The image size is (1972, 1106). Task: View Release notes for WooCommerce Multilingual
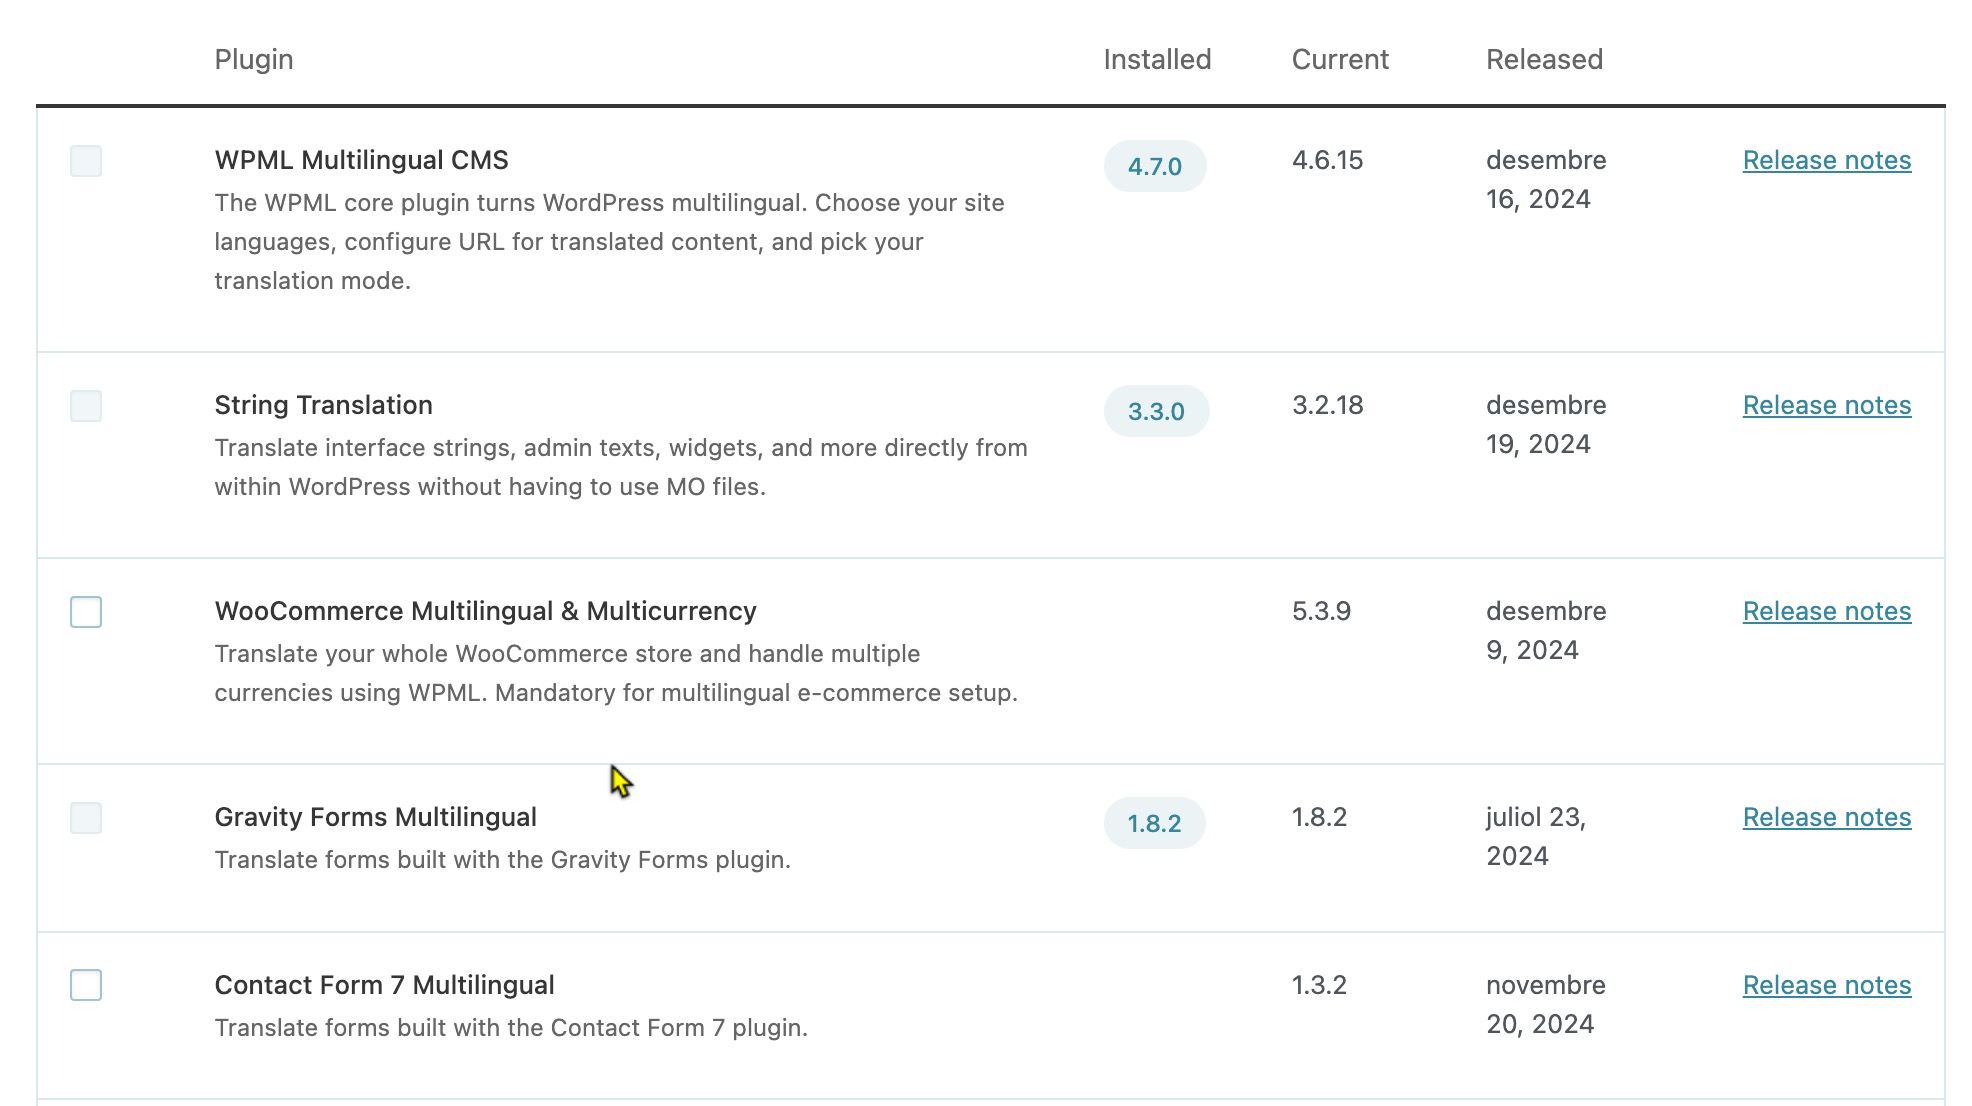click(x=1827, y=611)
